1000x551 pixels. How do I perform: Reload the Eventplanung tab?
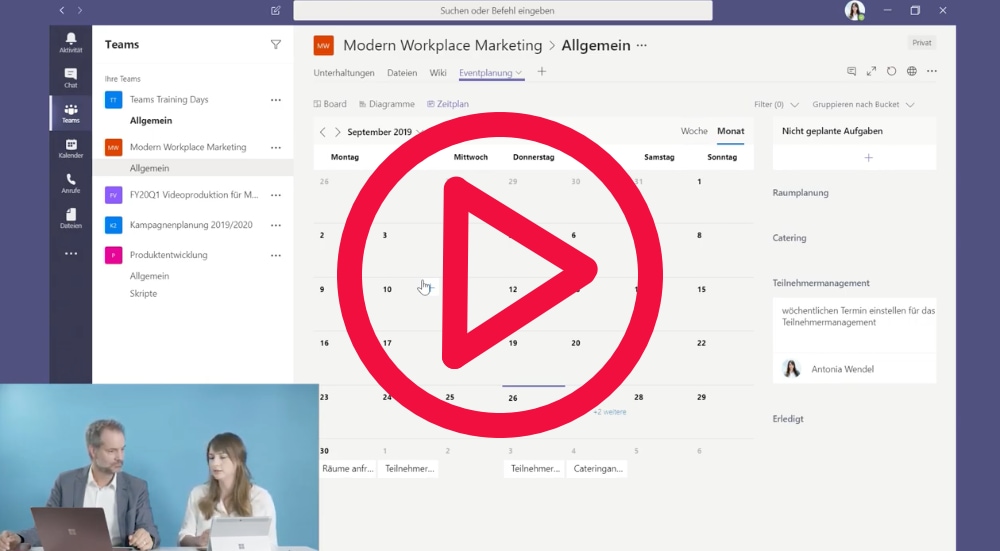892,71
